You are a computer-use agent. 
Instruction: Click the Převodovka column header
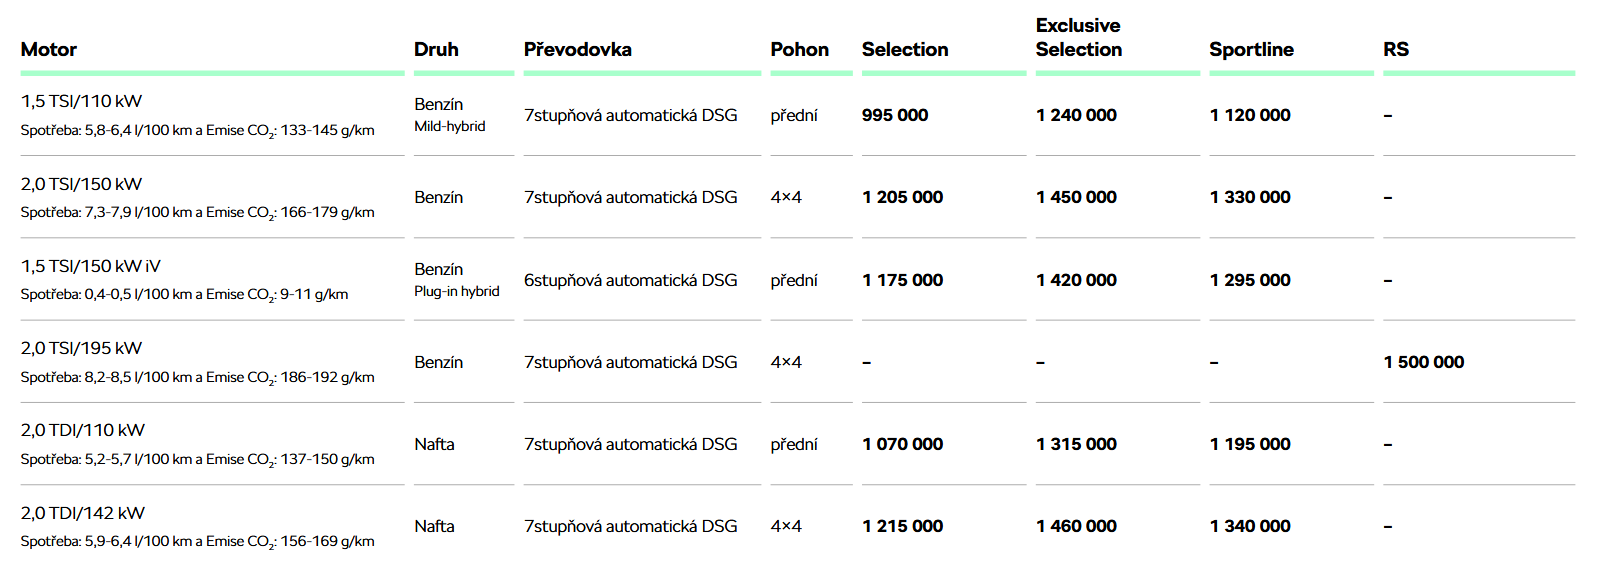[x=577, y=49]
